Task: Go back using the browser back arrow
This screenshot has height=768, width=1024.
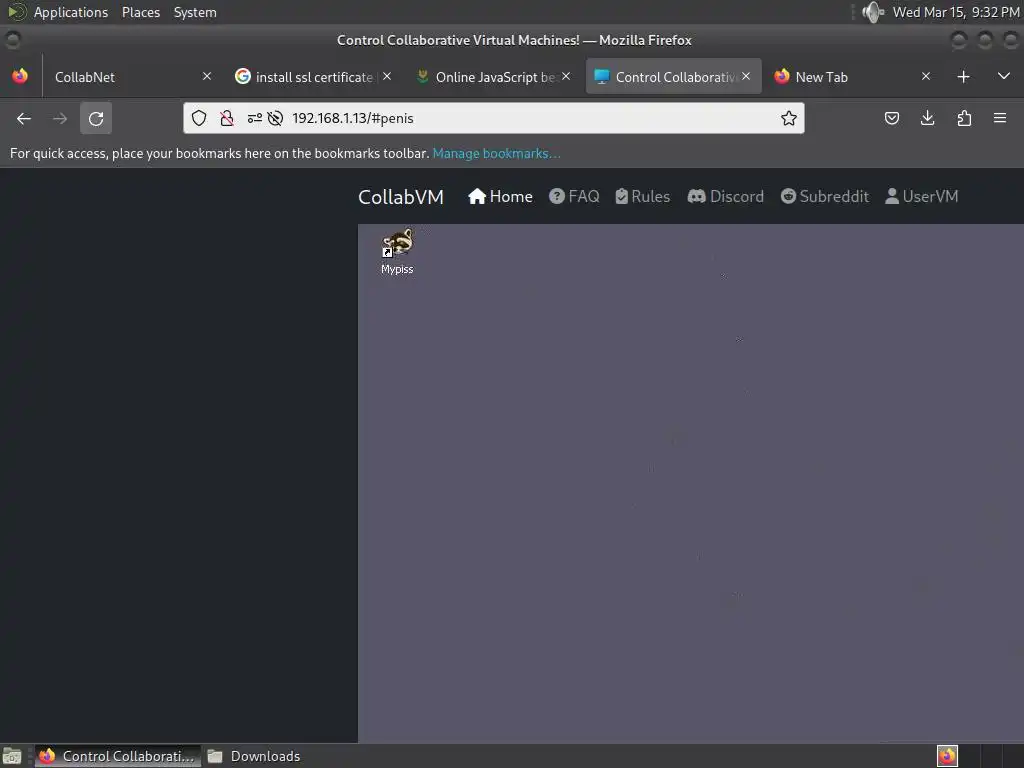Action: pos(24,118)
